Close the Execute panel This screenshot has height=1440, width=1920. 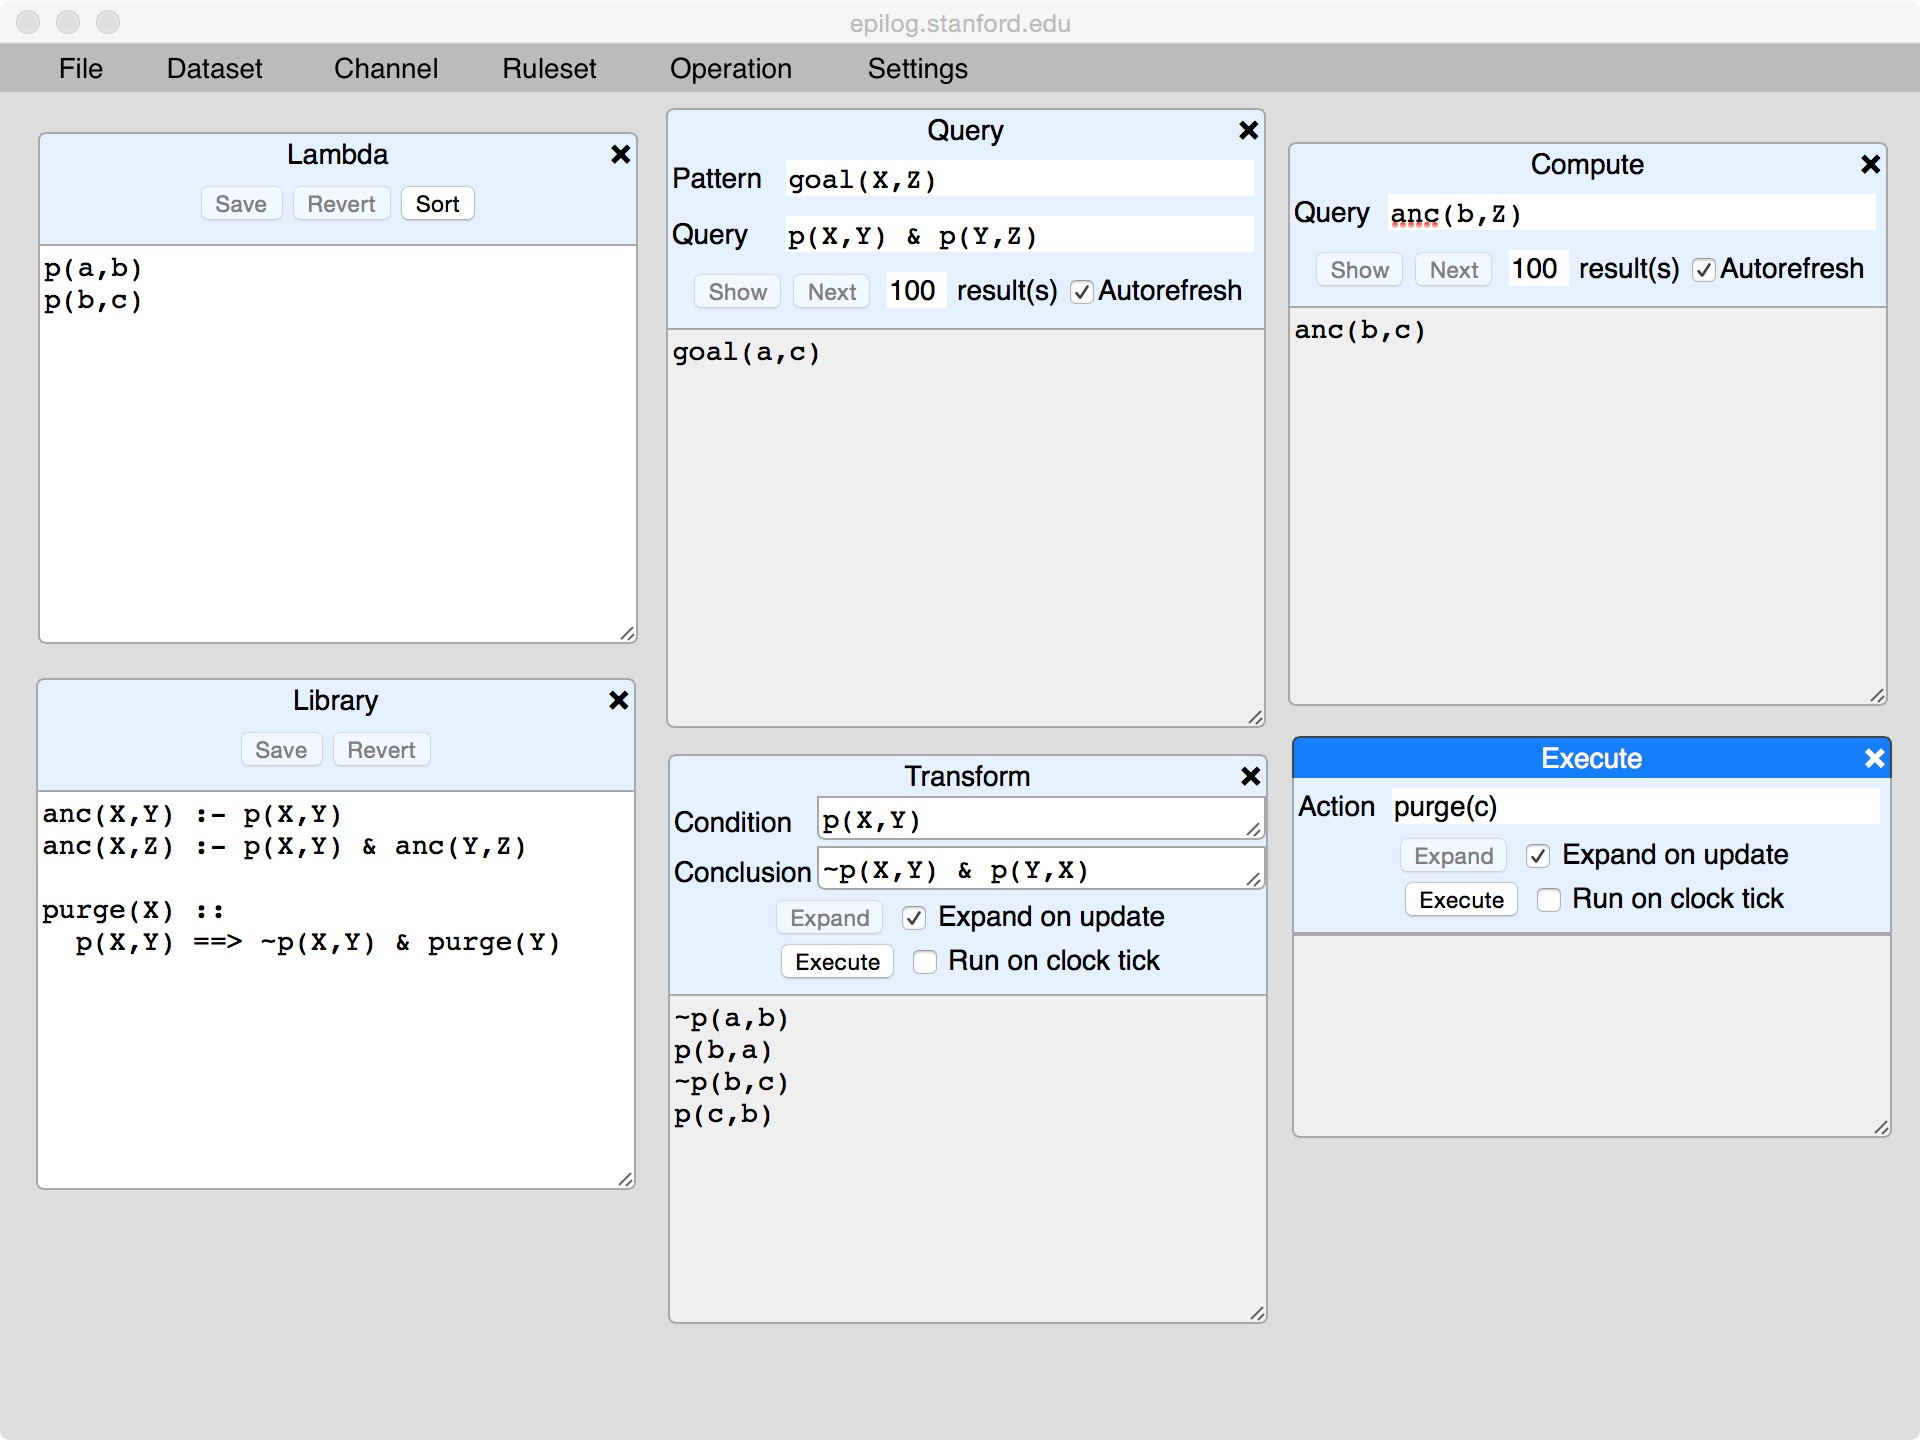click(x=1874, y=759)
